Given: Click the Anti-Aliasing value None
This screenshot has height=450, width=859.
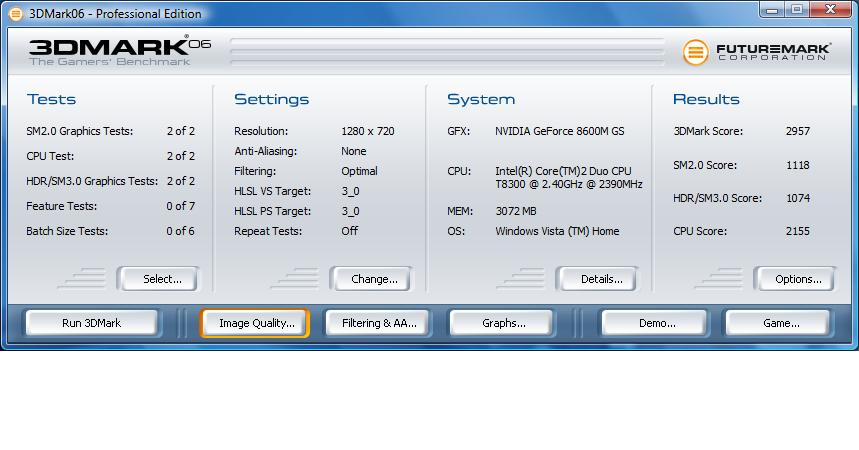Looking at the screenshot, I should 353,151.
